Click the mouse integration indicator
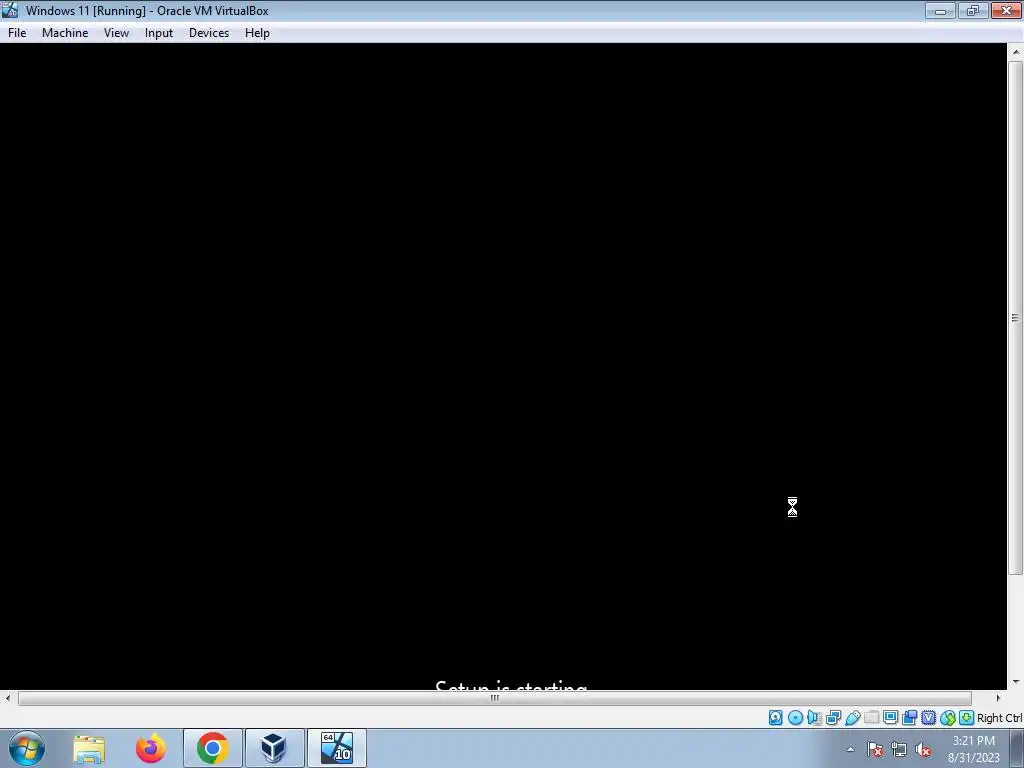 tap(948, 718)
